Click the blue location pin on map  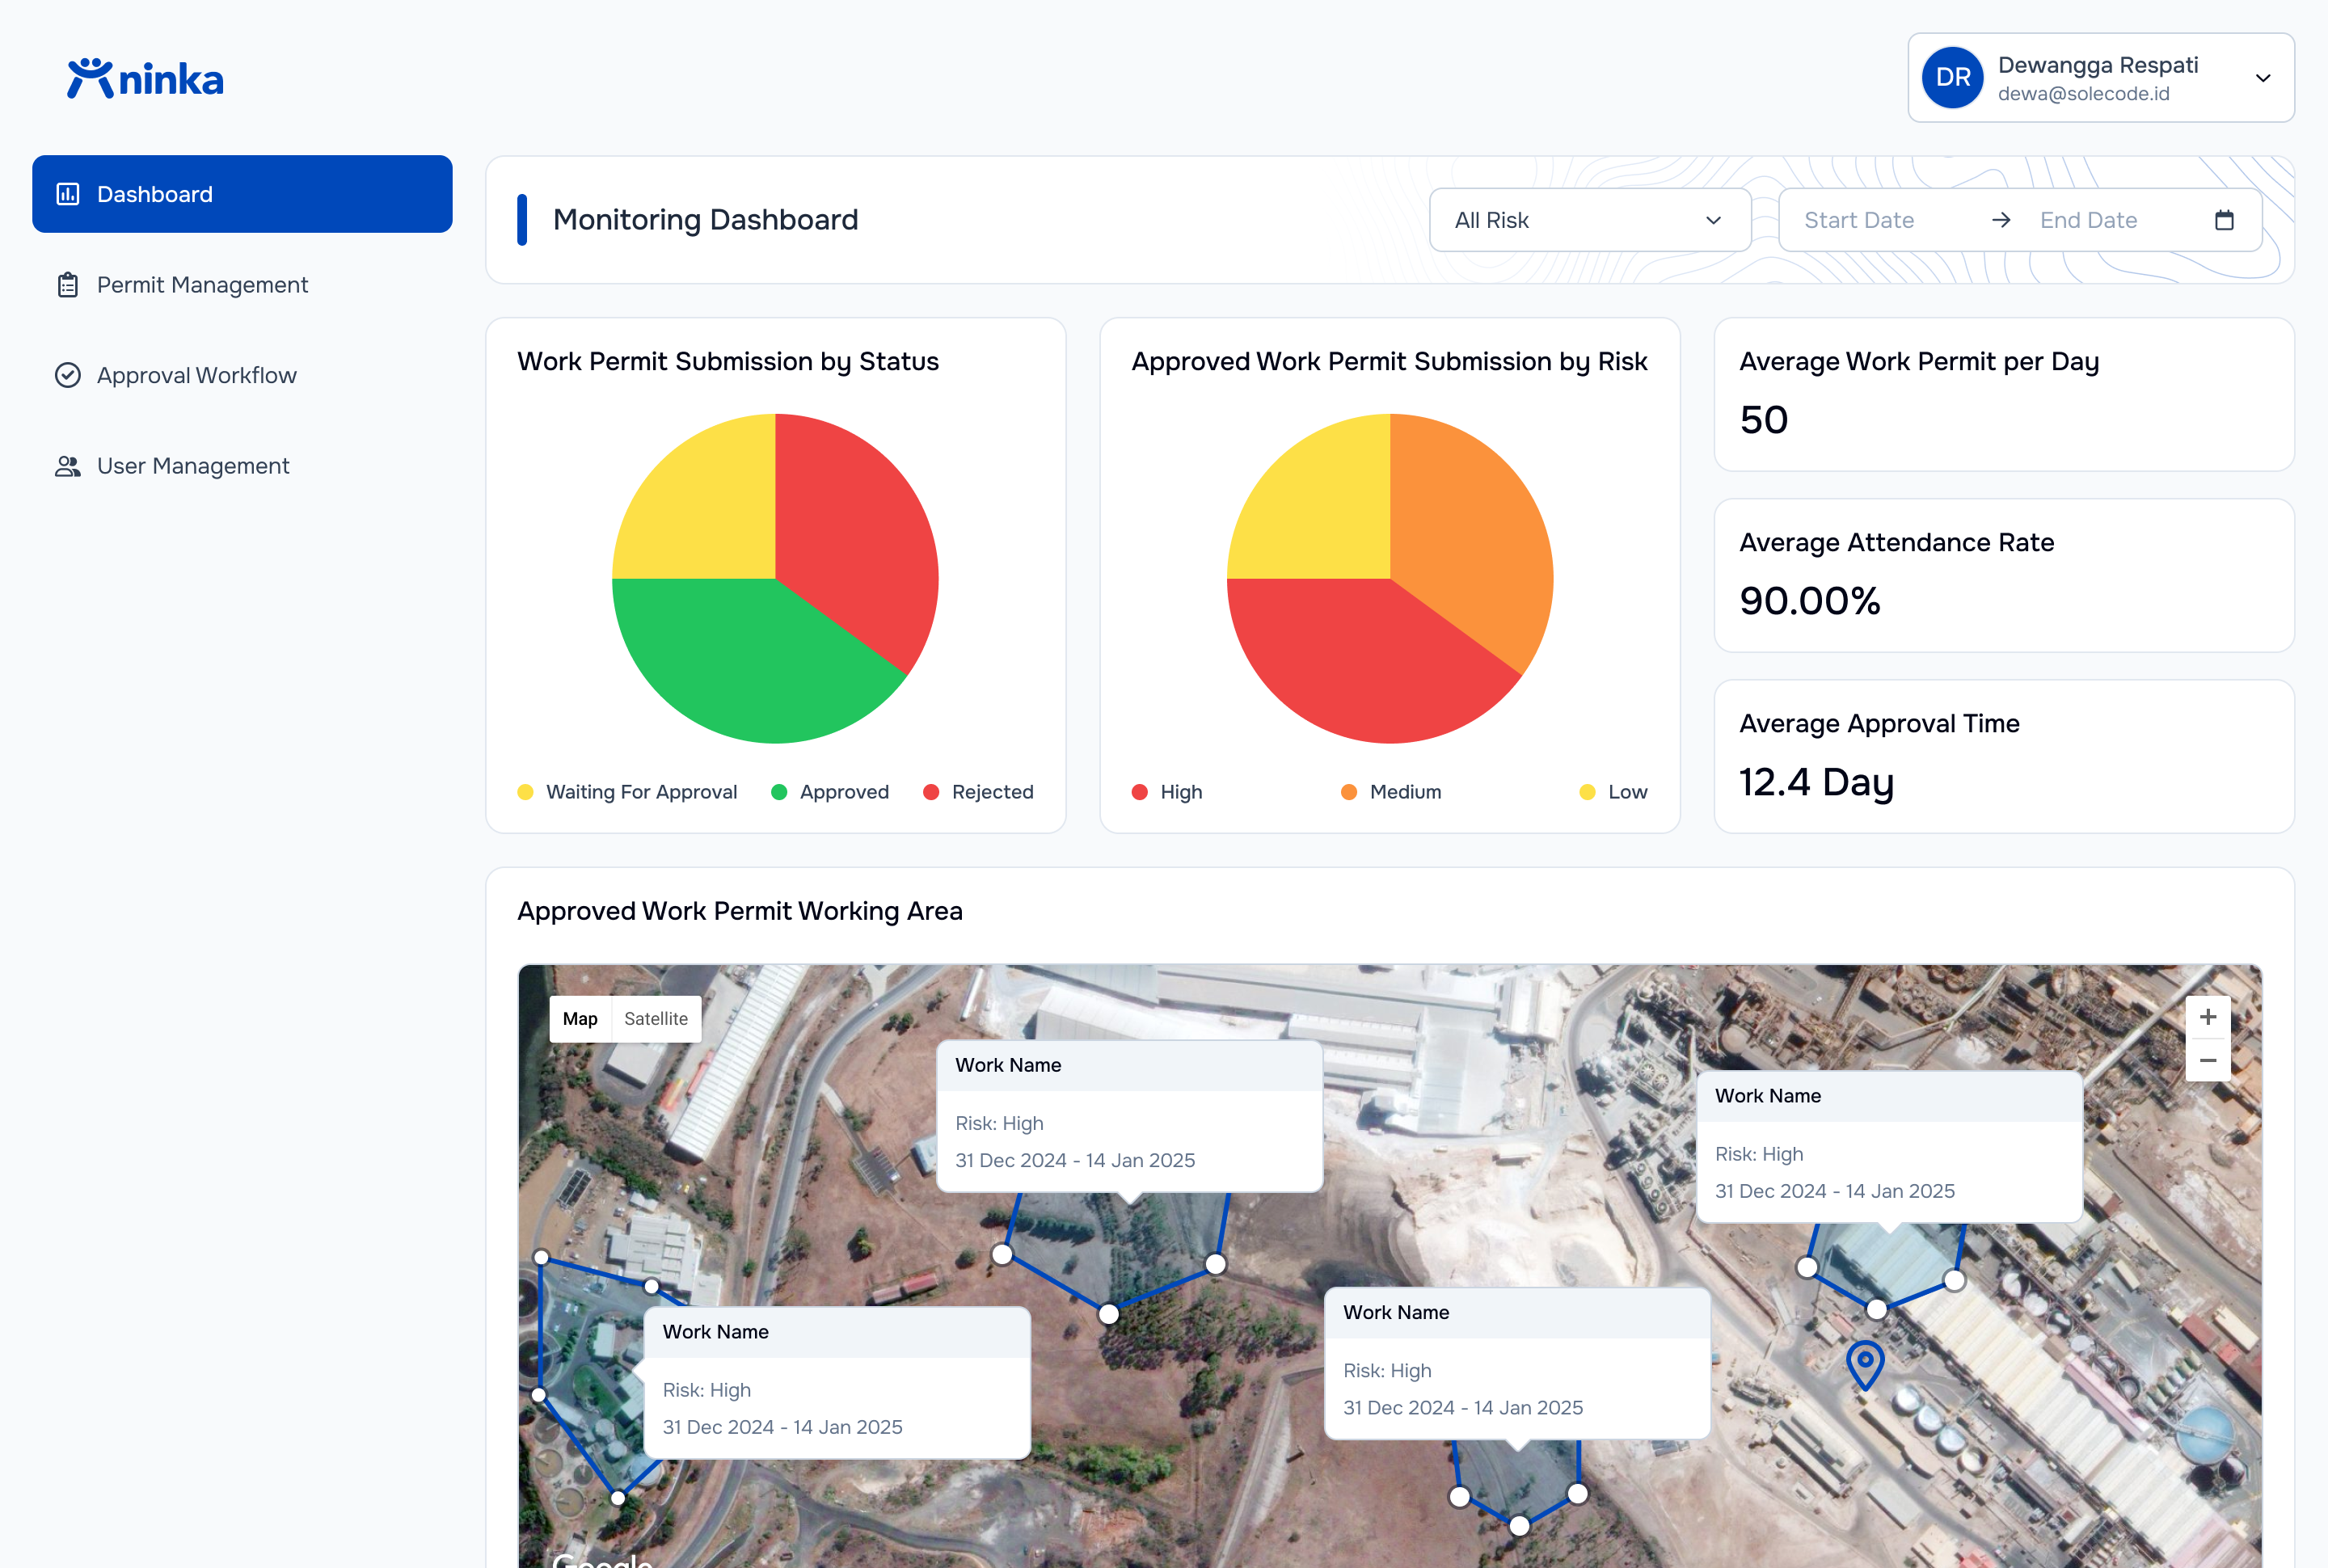coord(1865,1364)
